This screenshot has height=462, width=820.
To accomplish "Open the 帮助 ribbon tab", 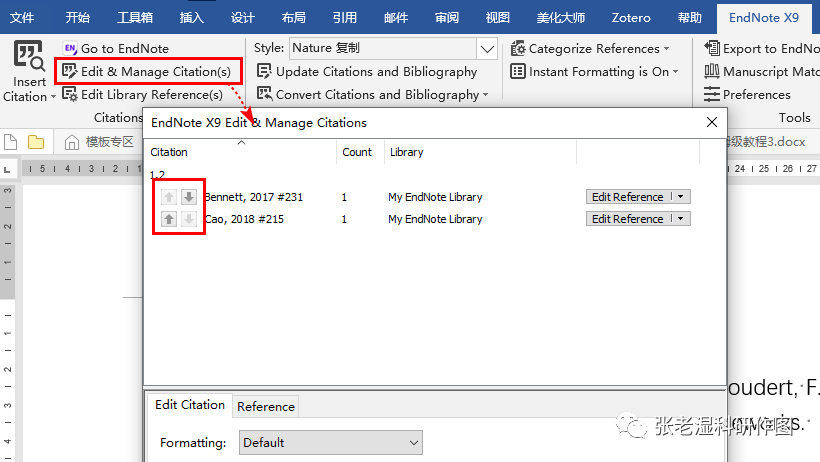I will point(689,18).
